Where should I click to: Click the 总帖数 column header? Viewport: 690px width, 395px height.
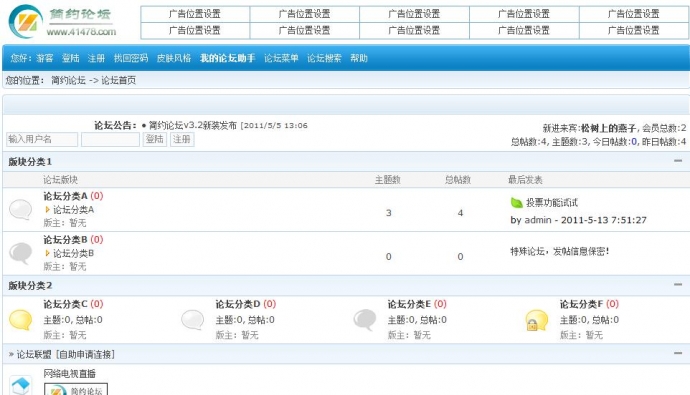458,180
